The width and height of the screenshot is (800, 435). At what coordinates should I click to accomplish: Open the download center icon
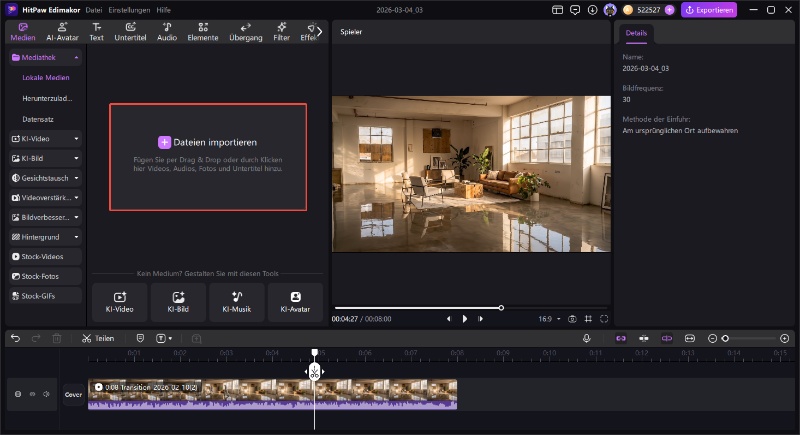tap(592, 10)
